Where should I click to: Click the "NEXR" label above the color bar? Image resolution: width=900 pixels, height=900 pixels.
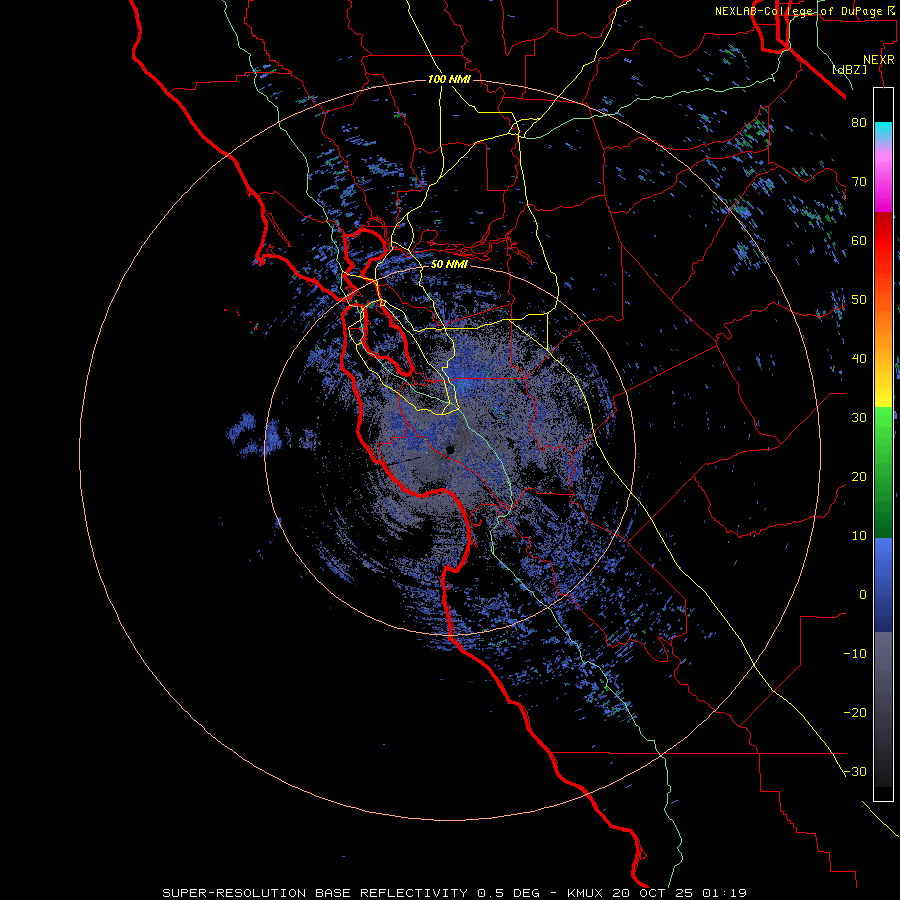[x=879, y=60]
